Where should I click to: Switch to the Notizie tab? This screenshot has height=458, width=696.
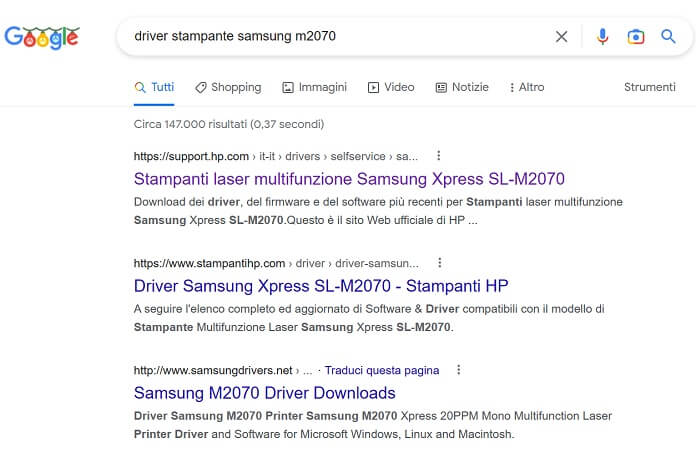click(462, 87)
